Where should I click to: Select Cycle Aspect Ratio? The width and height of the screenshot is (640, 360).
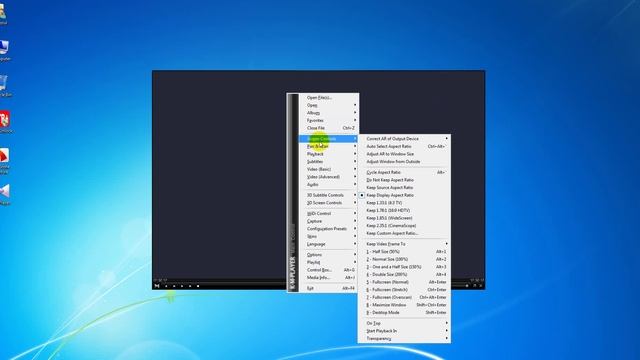404,172
